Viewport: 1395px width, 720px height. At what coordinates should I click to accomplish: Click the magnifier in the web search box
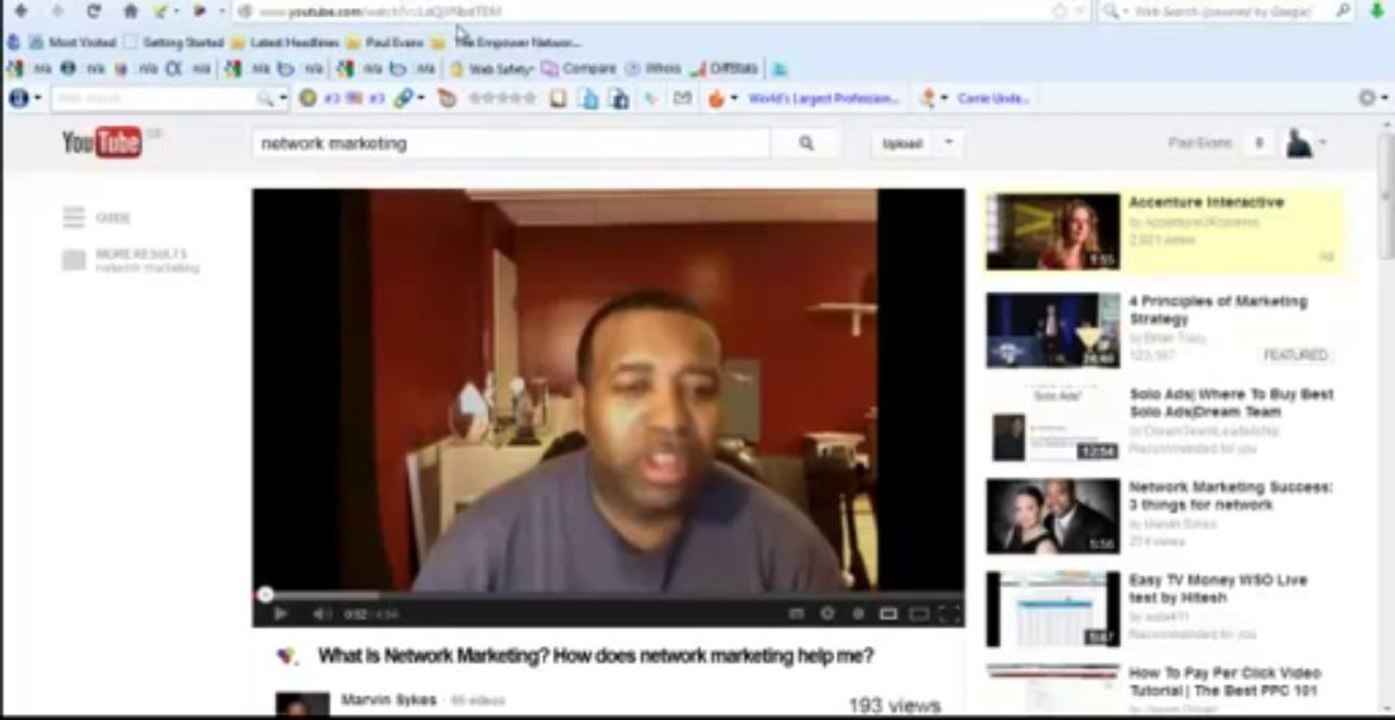(x=1344, y=11)
